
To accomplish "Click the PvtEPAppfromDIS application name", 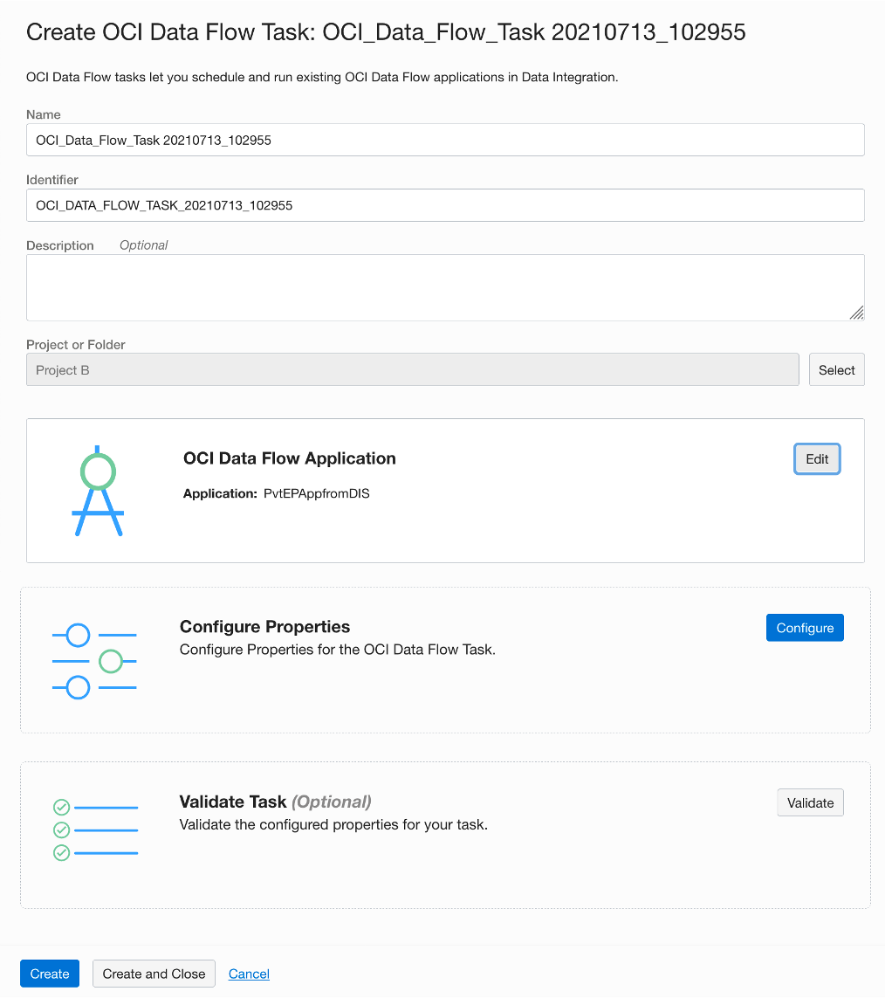I will (x=309, y=494).
